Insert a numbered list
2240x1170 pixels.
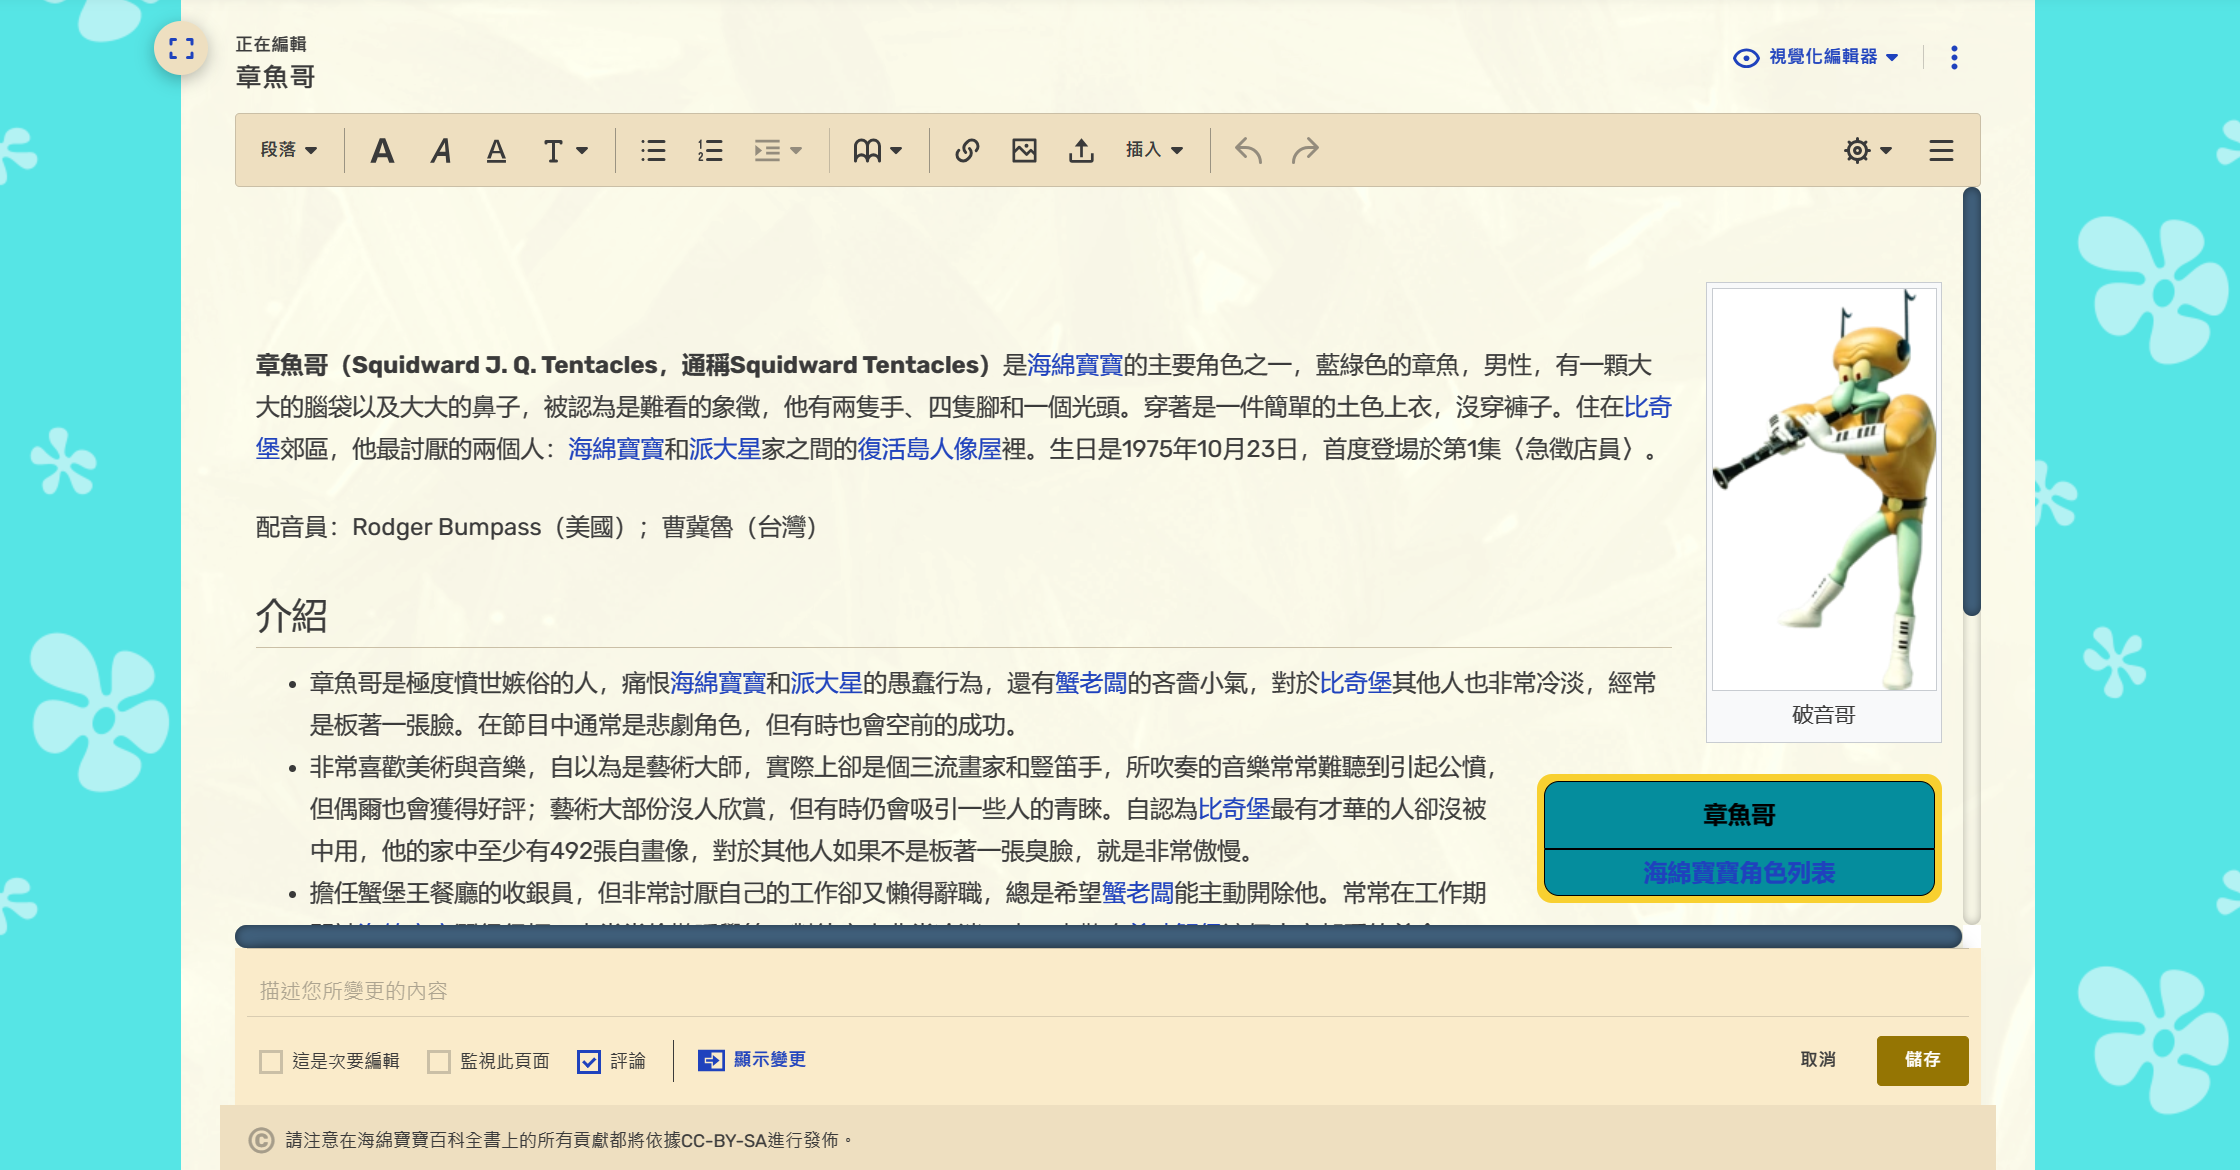710,151
